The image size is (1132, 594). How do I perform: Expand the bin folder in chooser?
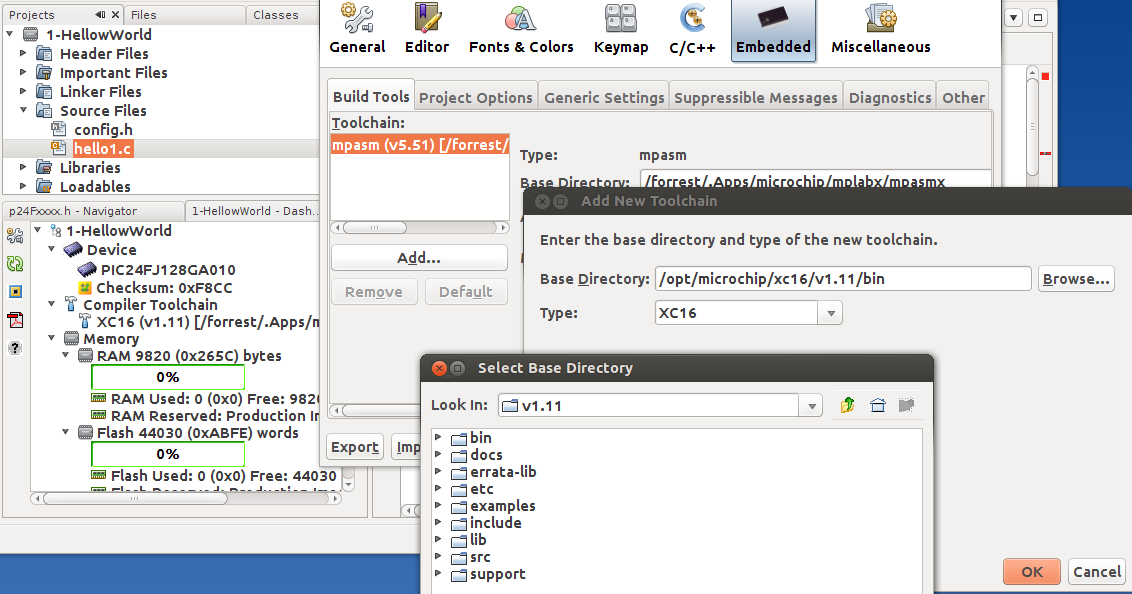pos(438,437)
